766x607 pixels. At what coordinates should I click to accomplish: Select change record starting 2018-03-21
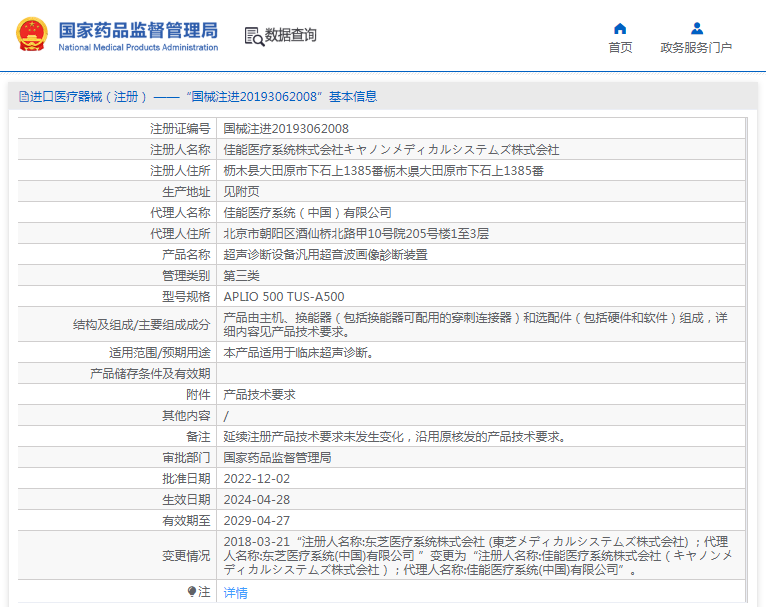pos(478,556)
